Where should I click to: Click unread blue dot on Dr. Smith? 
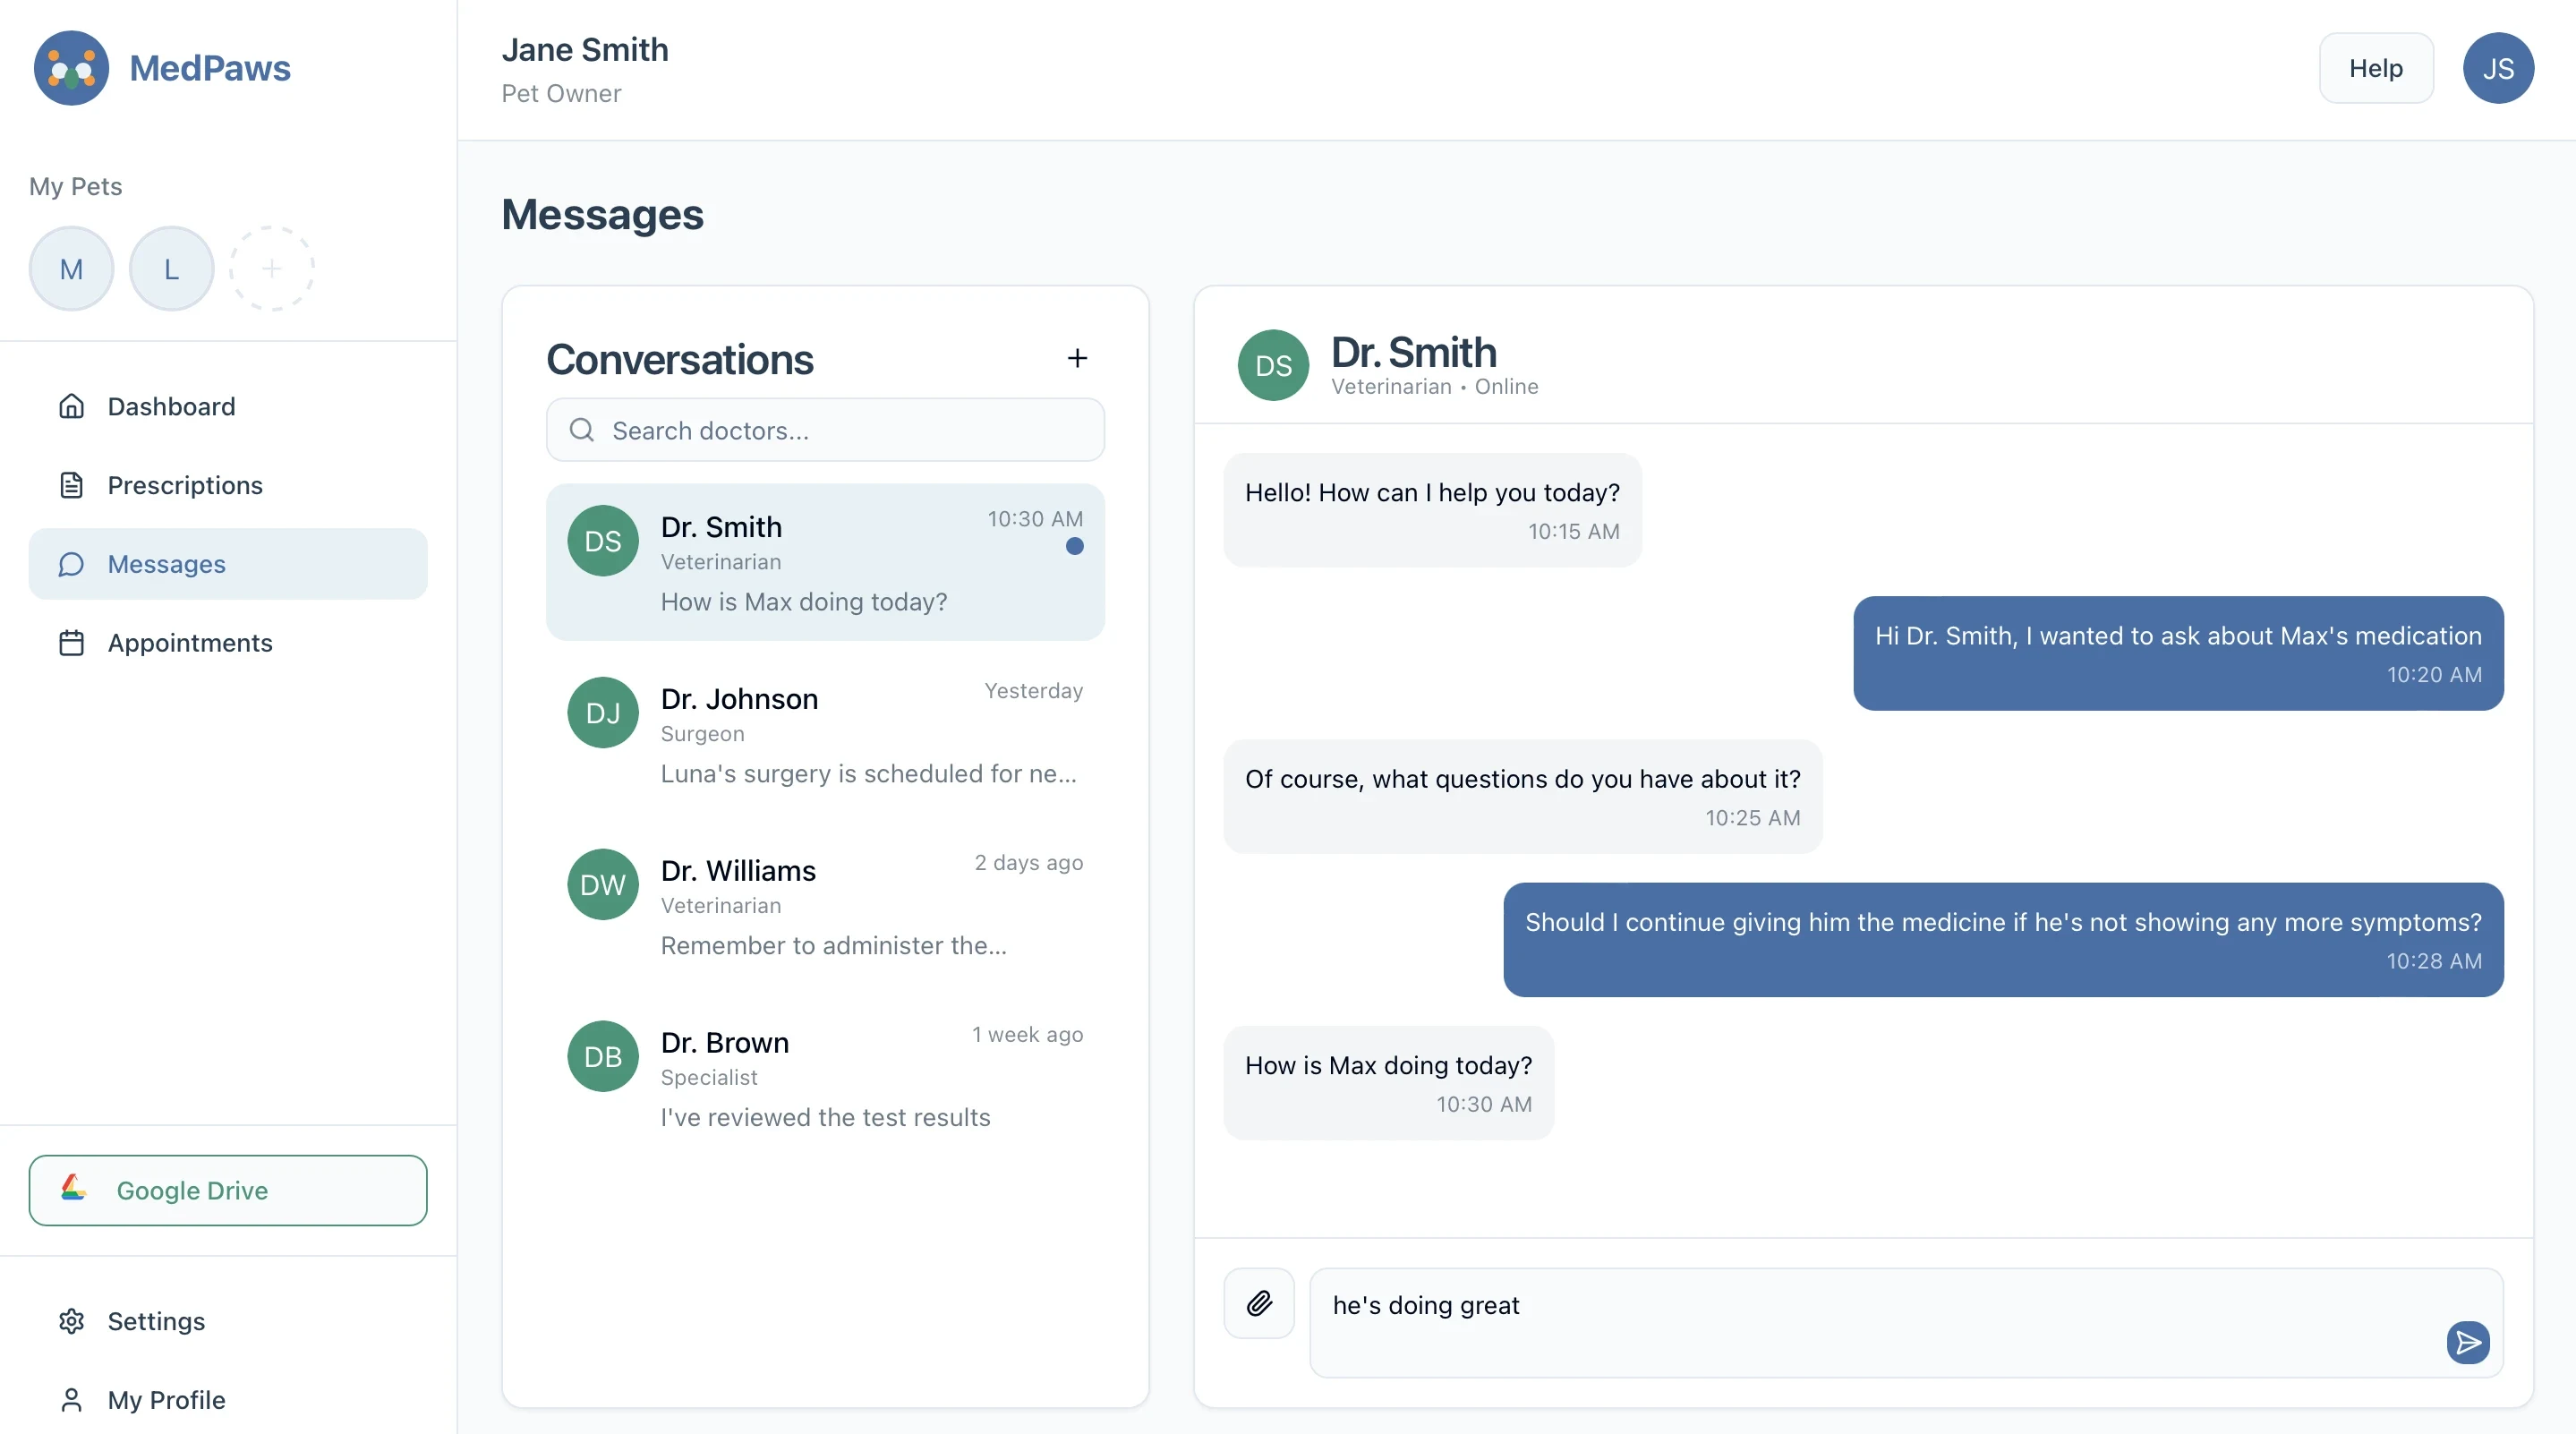tap(1075, 546)
